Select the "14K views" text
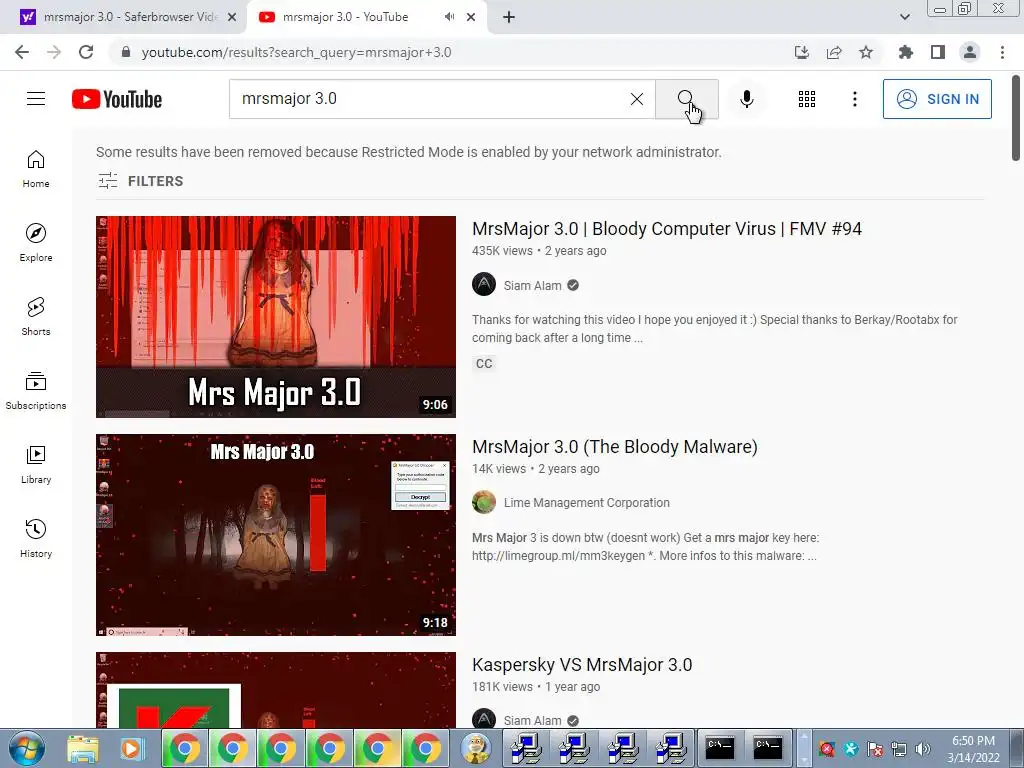This screenshot has width=1024, height=768. [499, 469]
